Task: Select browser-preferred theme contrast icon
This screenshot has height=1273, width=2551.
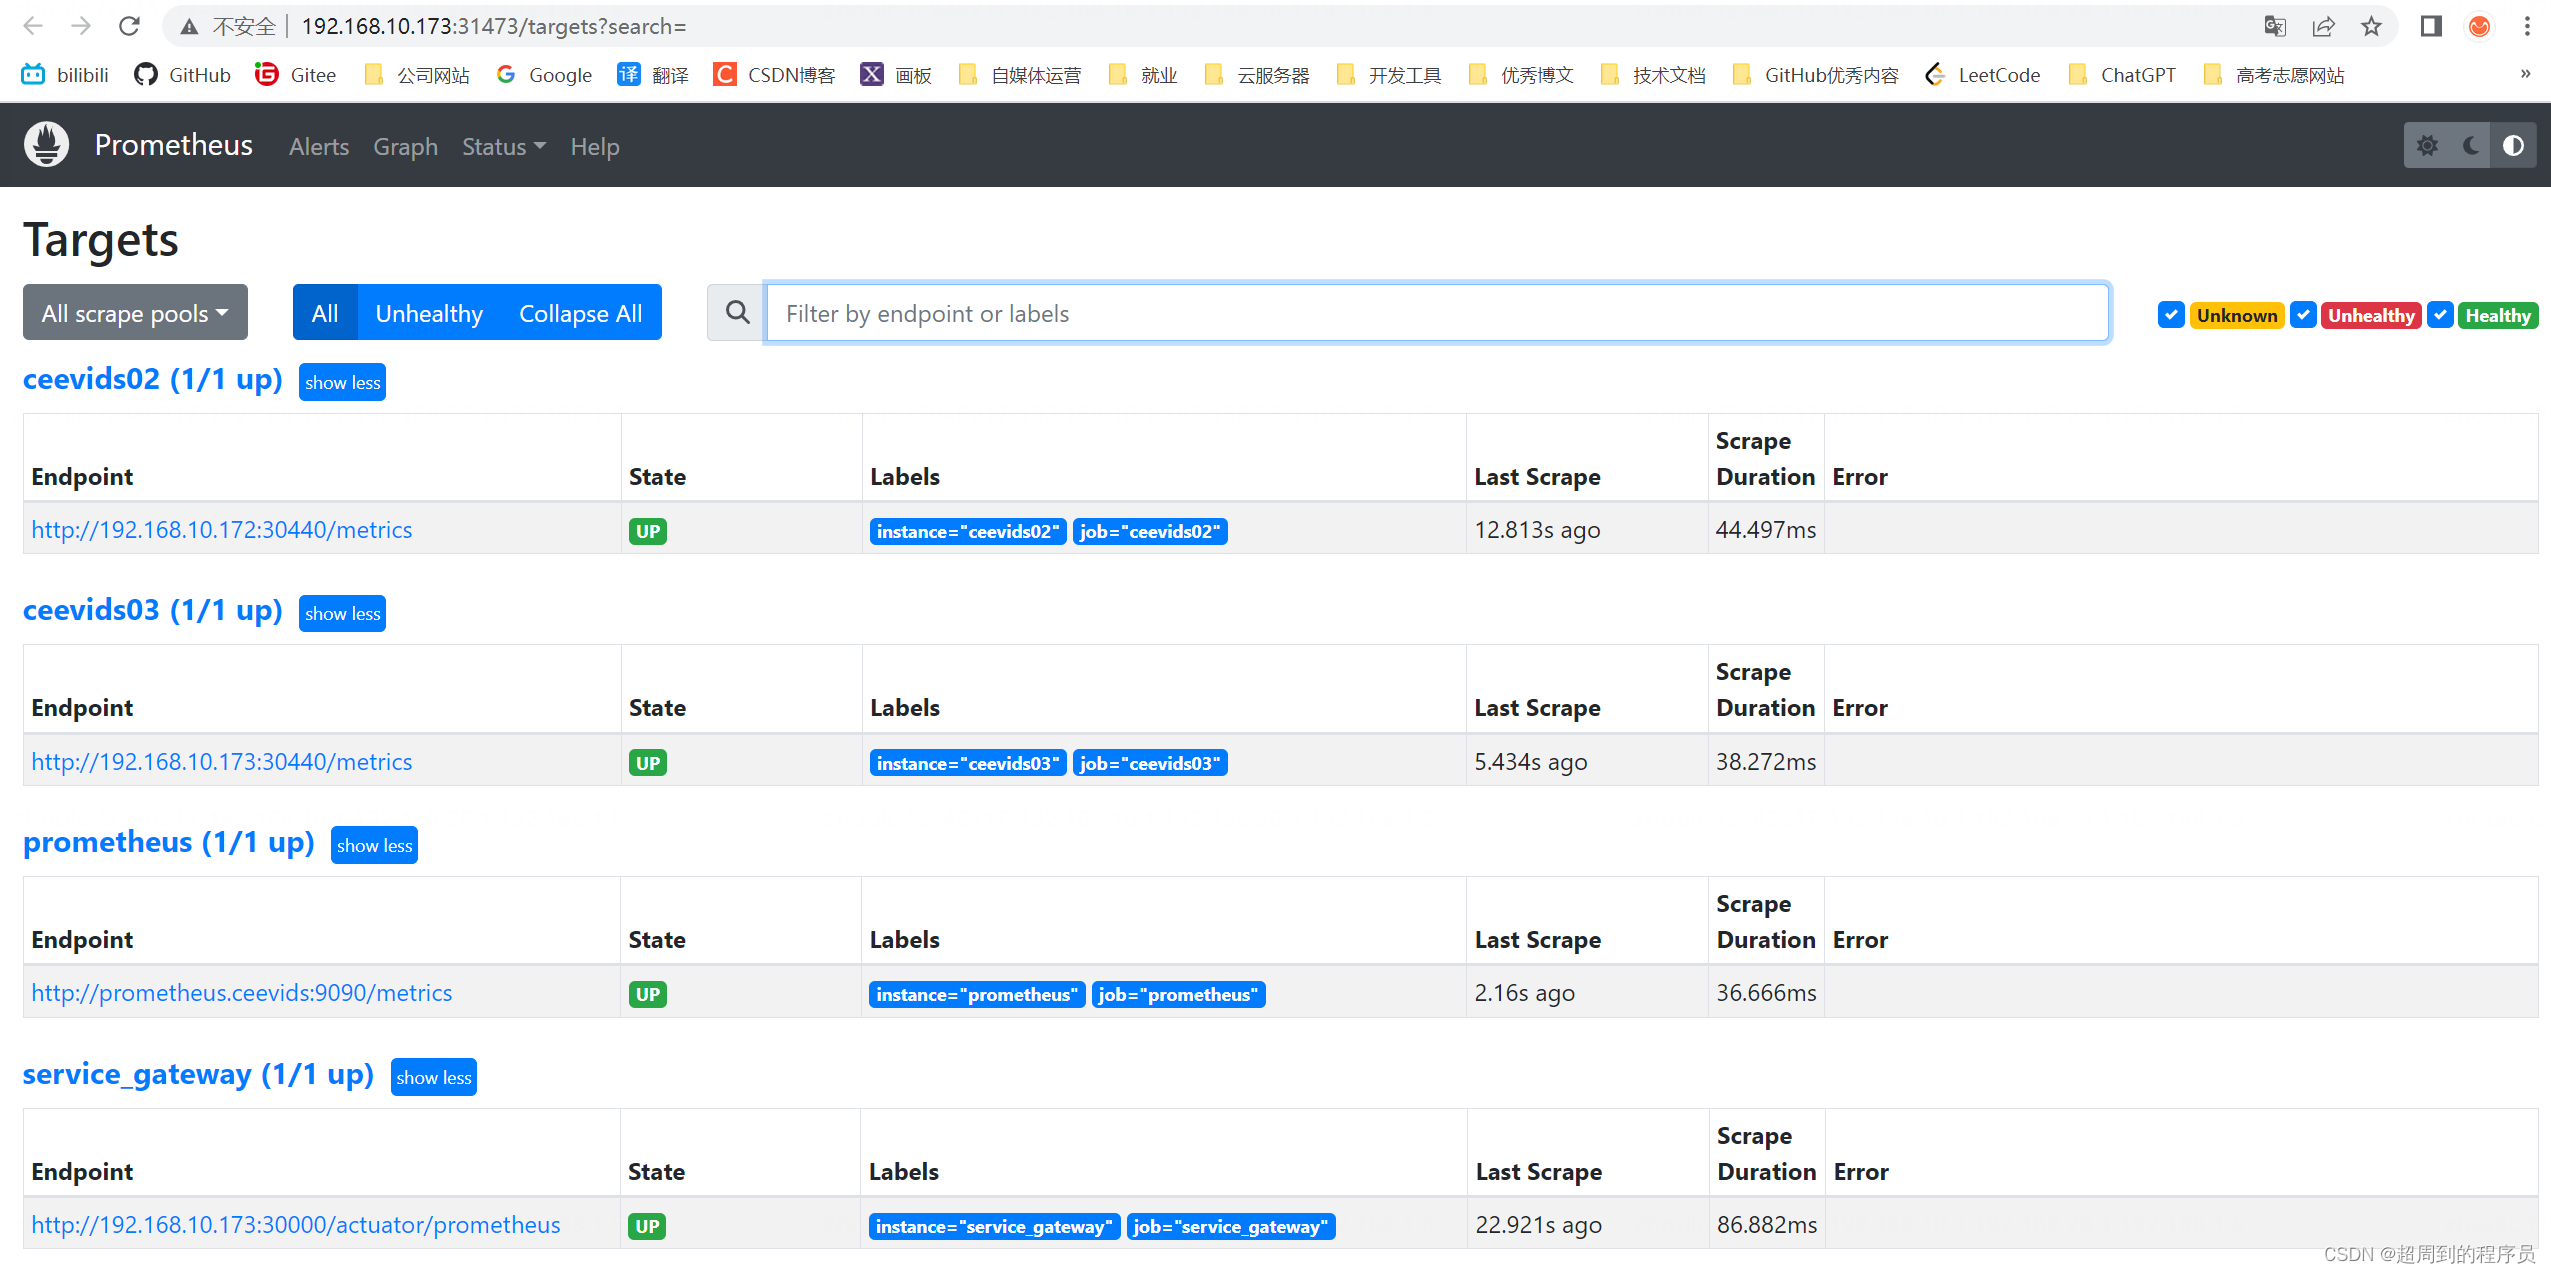Action: (x=2513, y=146)
